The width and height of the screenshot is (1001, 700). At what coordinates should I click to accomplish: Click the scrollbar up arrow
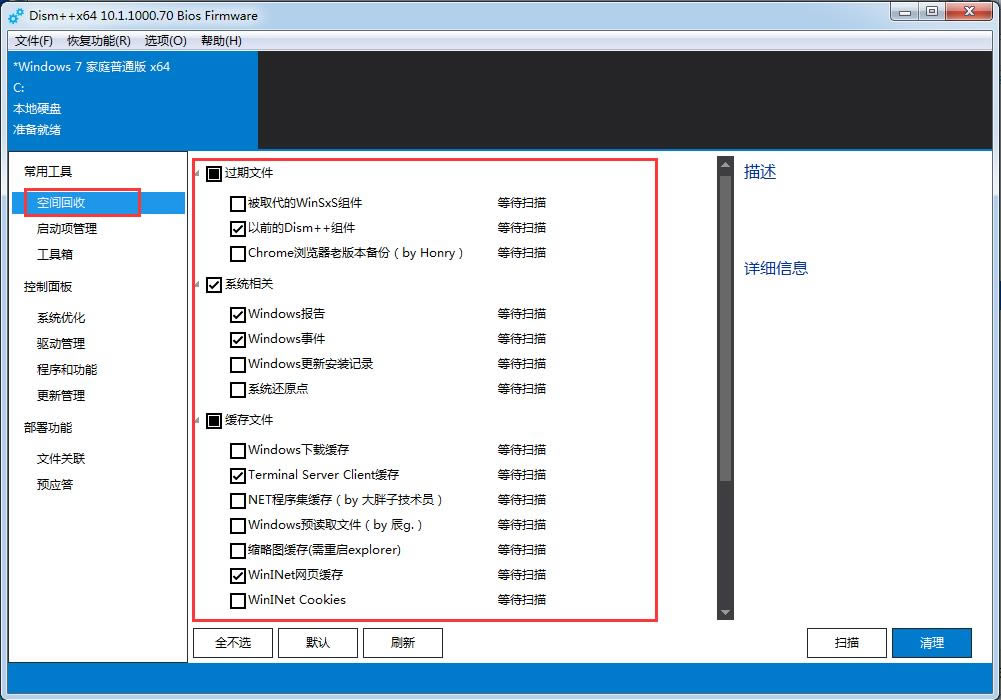pyautogui.click(x=725, y=165)
